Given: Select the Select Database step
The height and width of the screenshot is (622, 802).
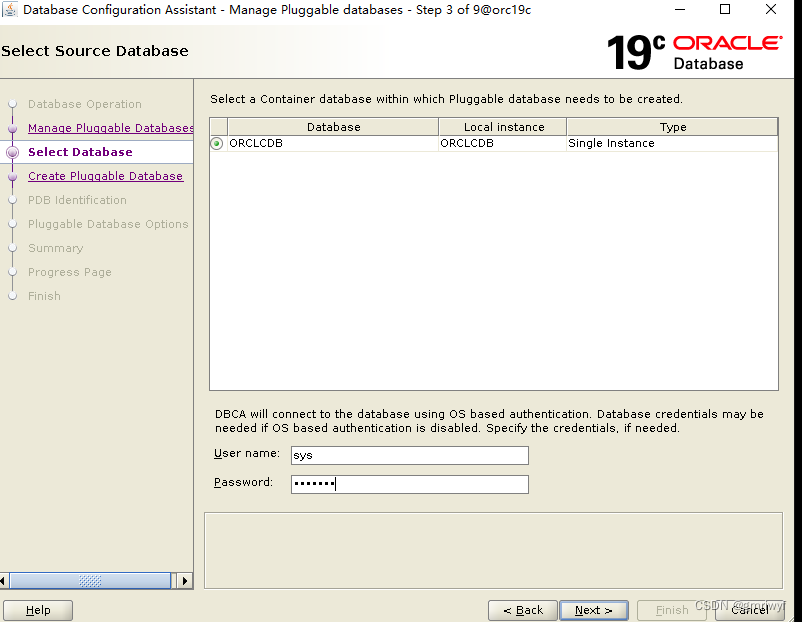Looking at the screenshot, I should [x=80, y=152].
